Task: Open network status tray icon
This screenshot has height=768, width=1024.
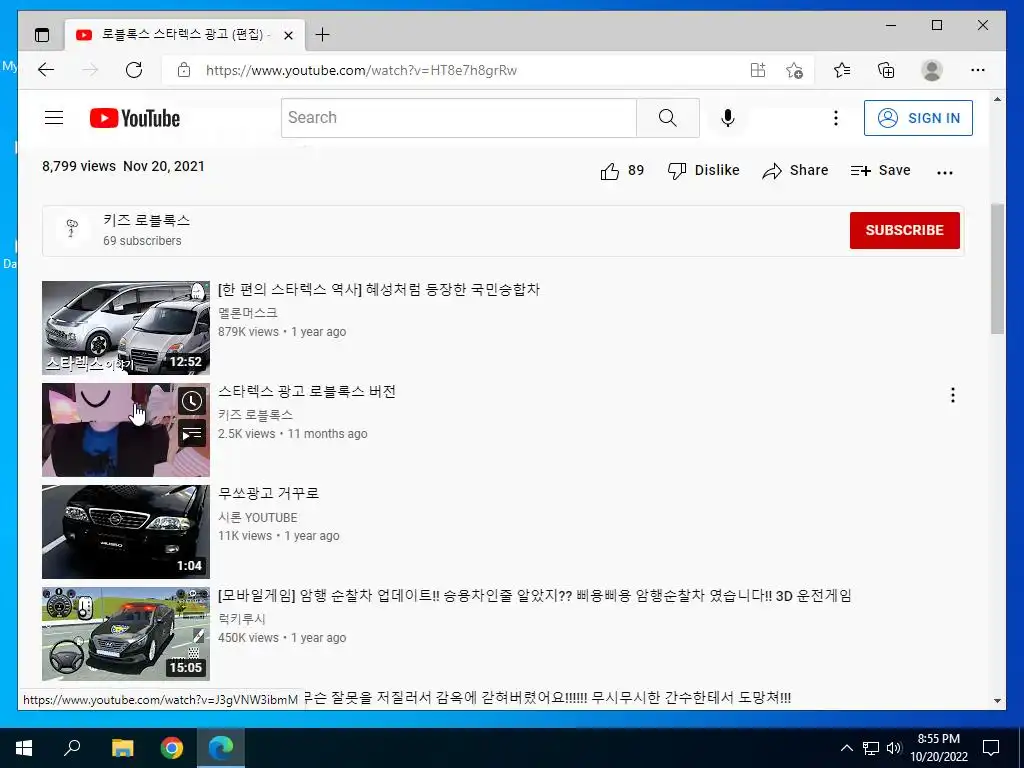Action: 871,748
